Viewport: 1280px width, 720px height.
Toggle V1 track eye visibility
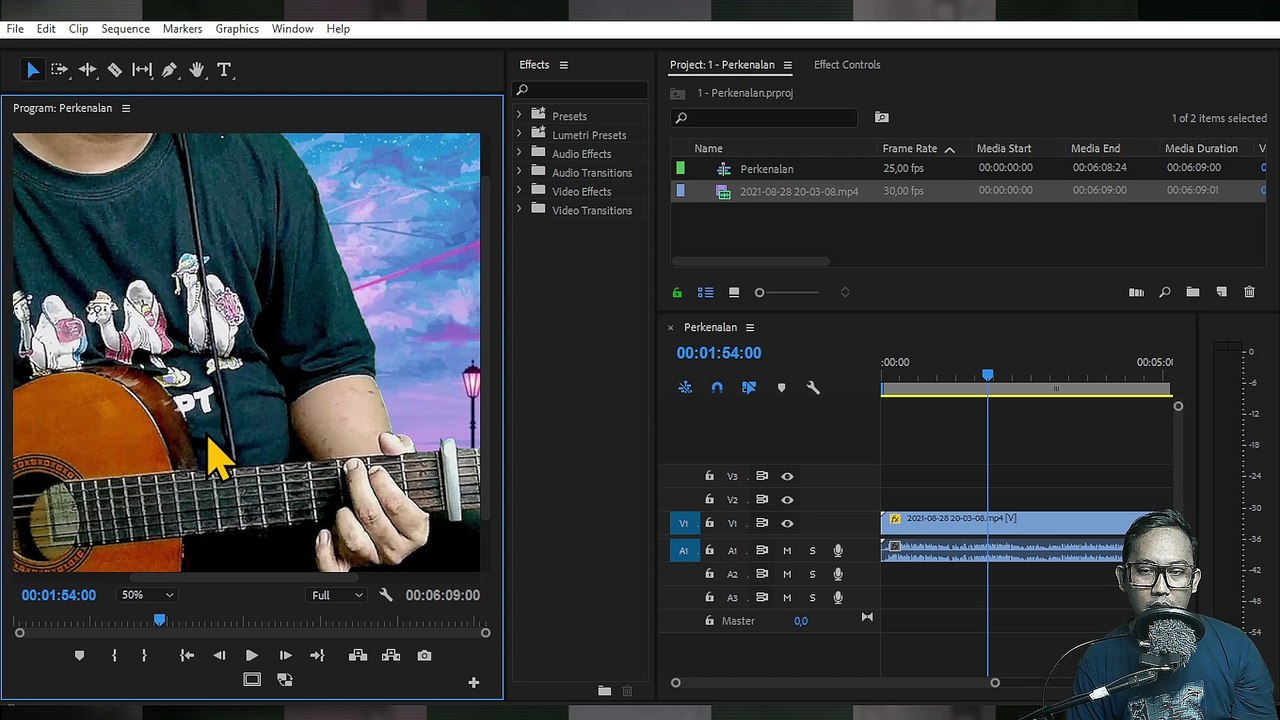[787, 523]
